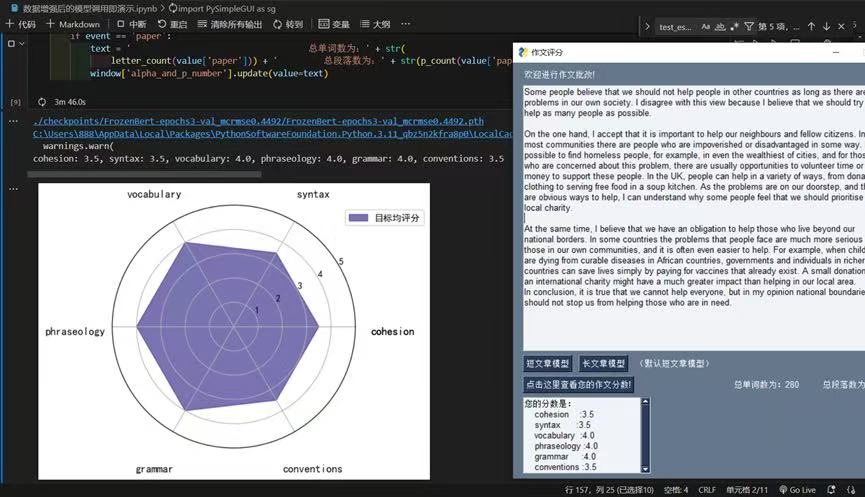
Task: Open the cell run options dropdown arrow
Action: [x=22, y=43]
